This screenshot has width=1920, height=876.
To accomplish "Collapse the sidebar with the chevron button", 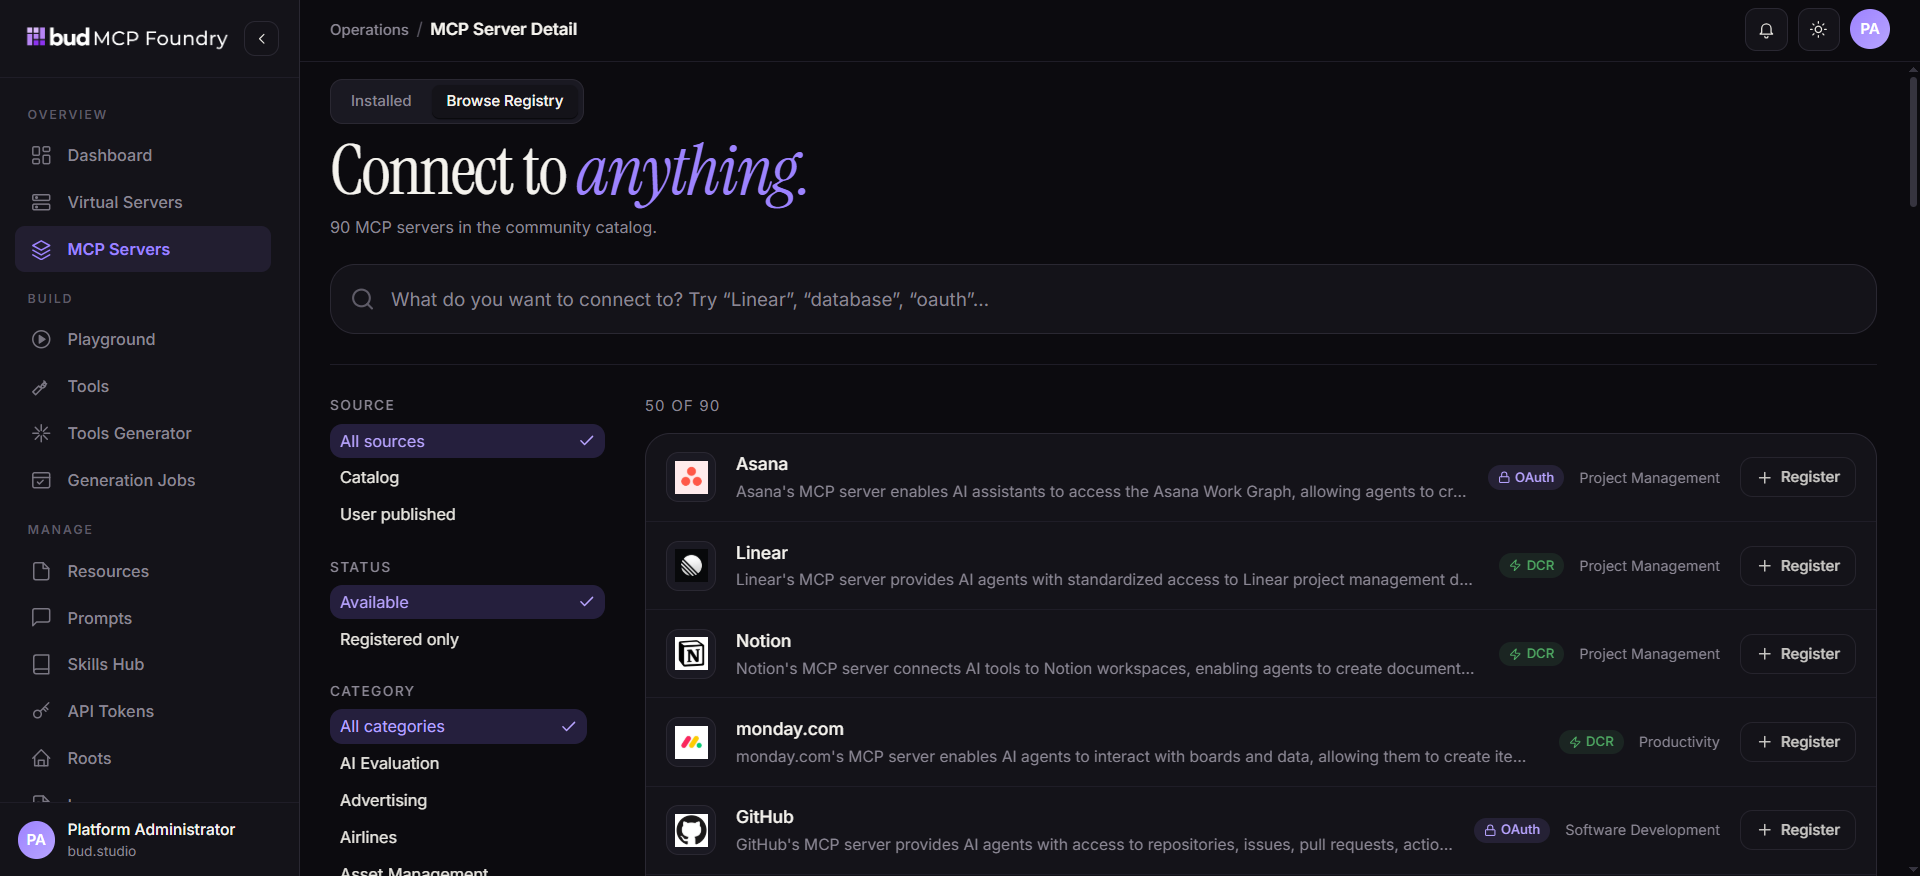I will [261, 38].
